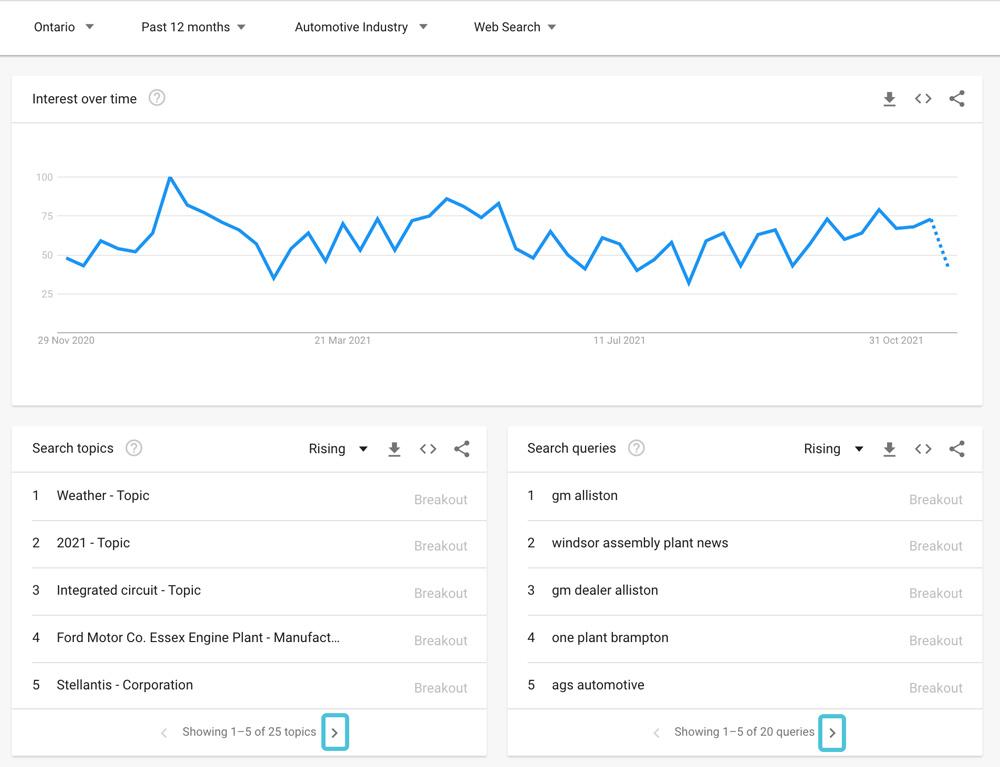The width and height of the screenshot is (1000, 767).
Task: Click embed icon for Interest over time
Action: pos(923,99)
